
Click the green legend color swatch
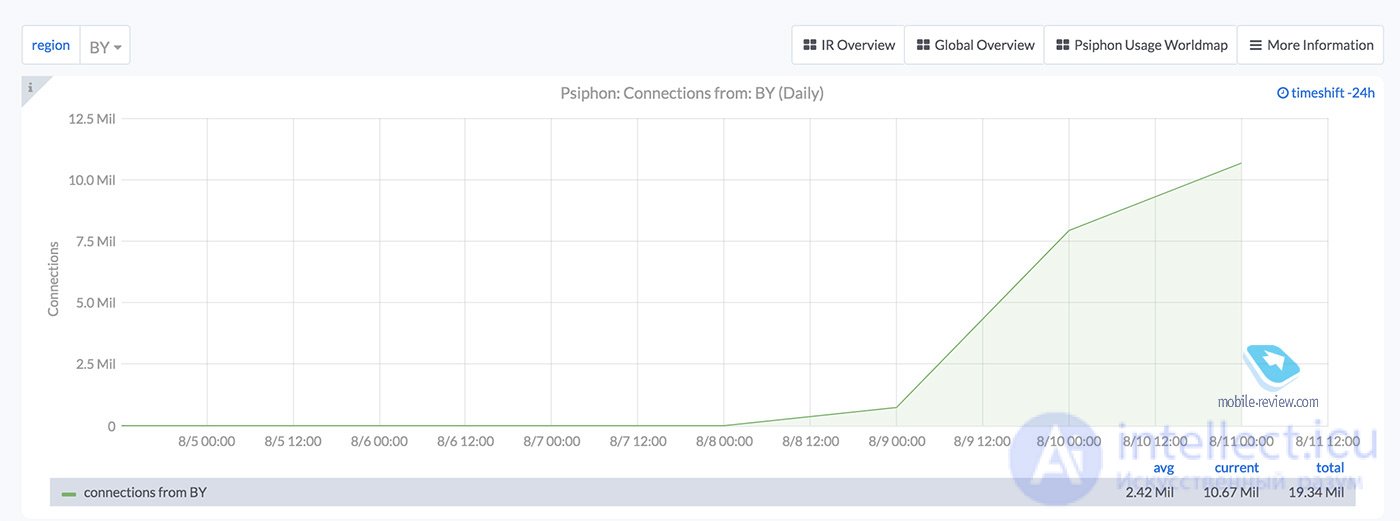[x=69, y=493]
